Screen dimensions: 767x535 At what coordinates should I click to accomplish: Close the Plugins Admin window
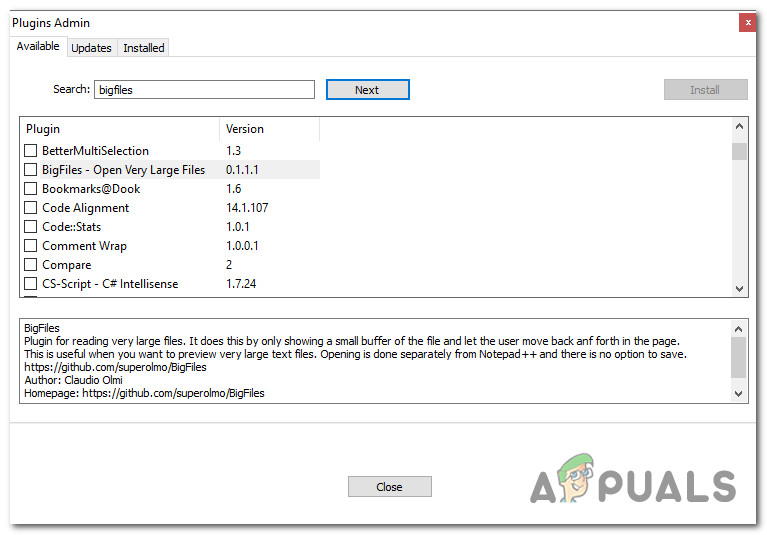click(x=747, y=22)
